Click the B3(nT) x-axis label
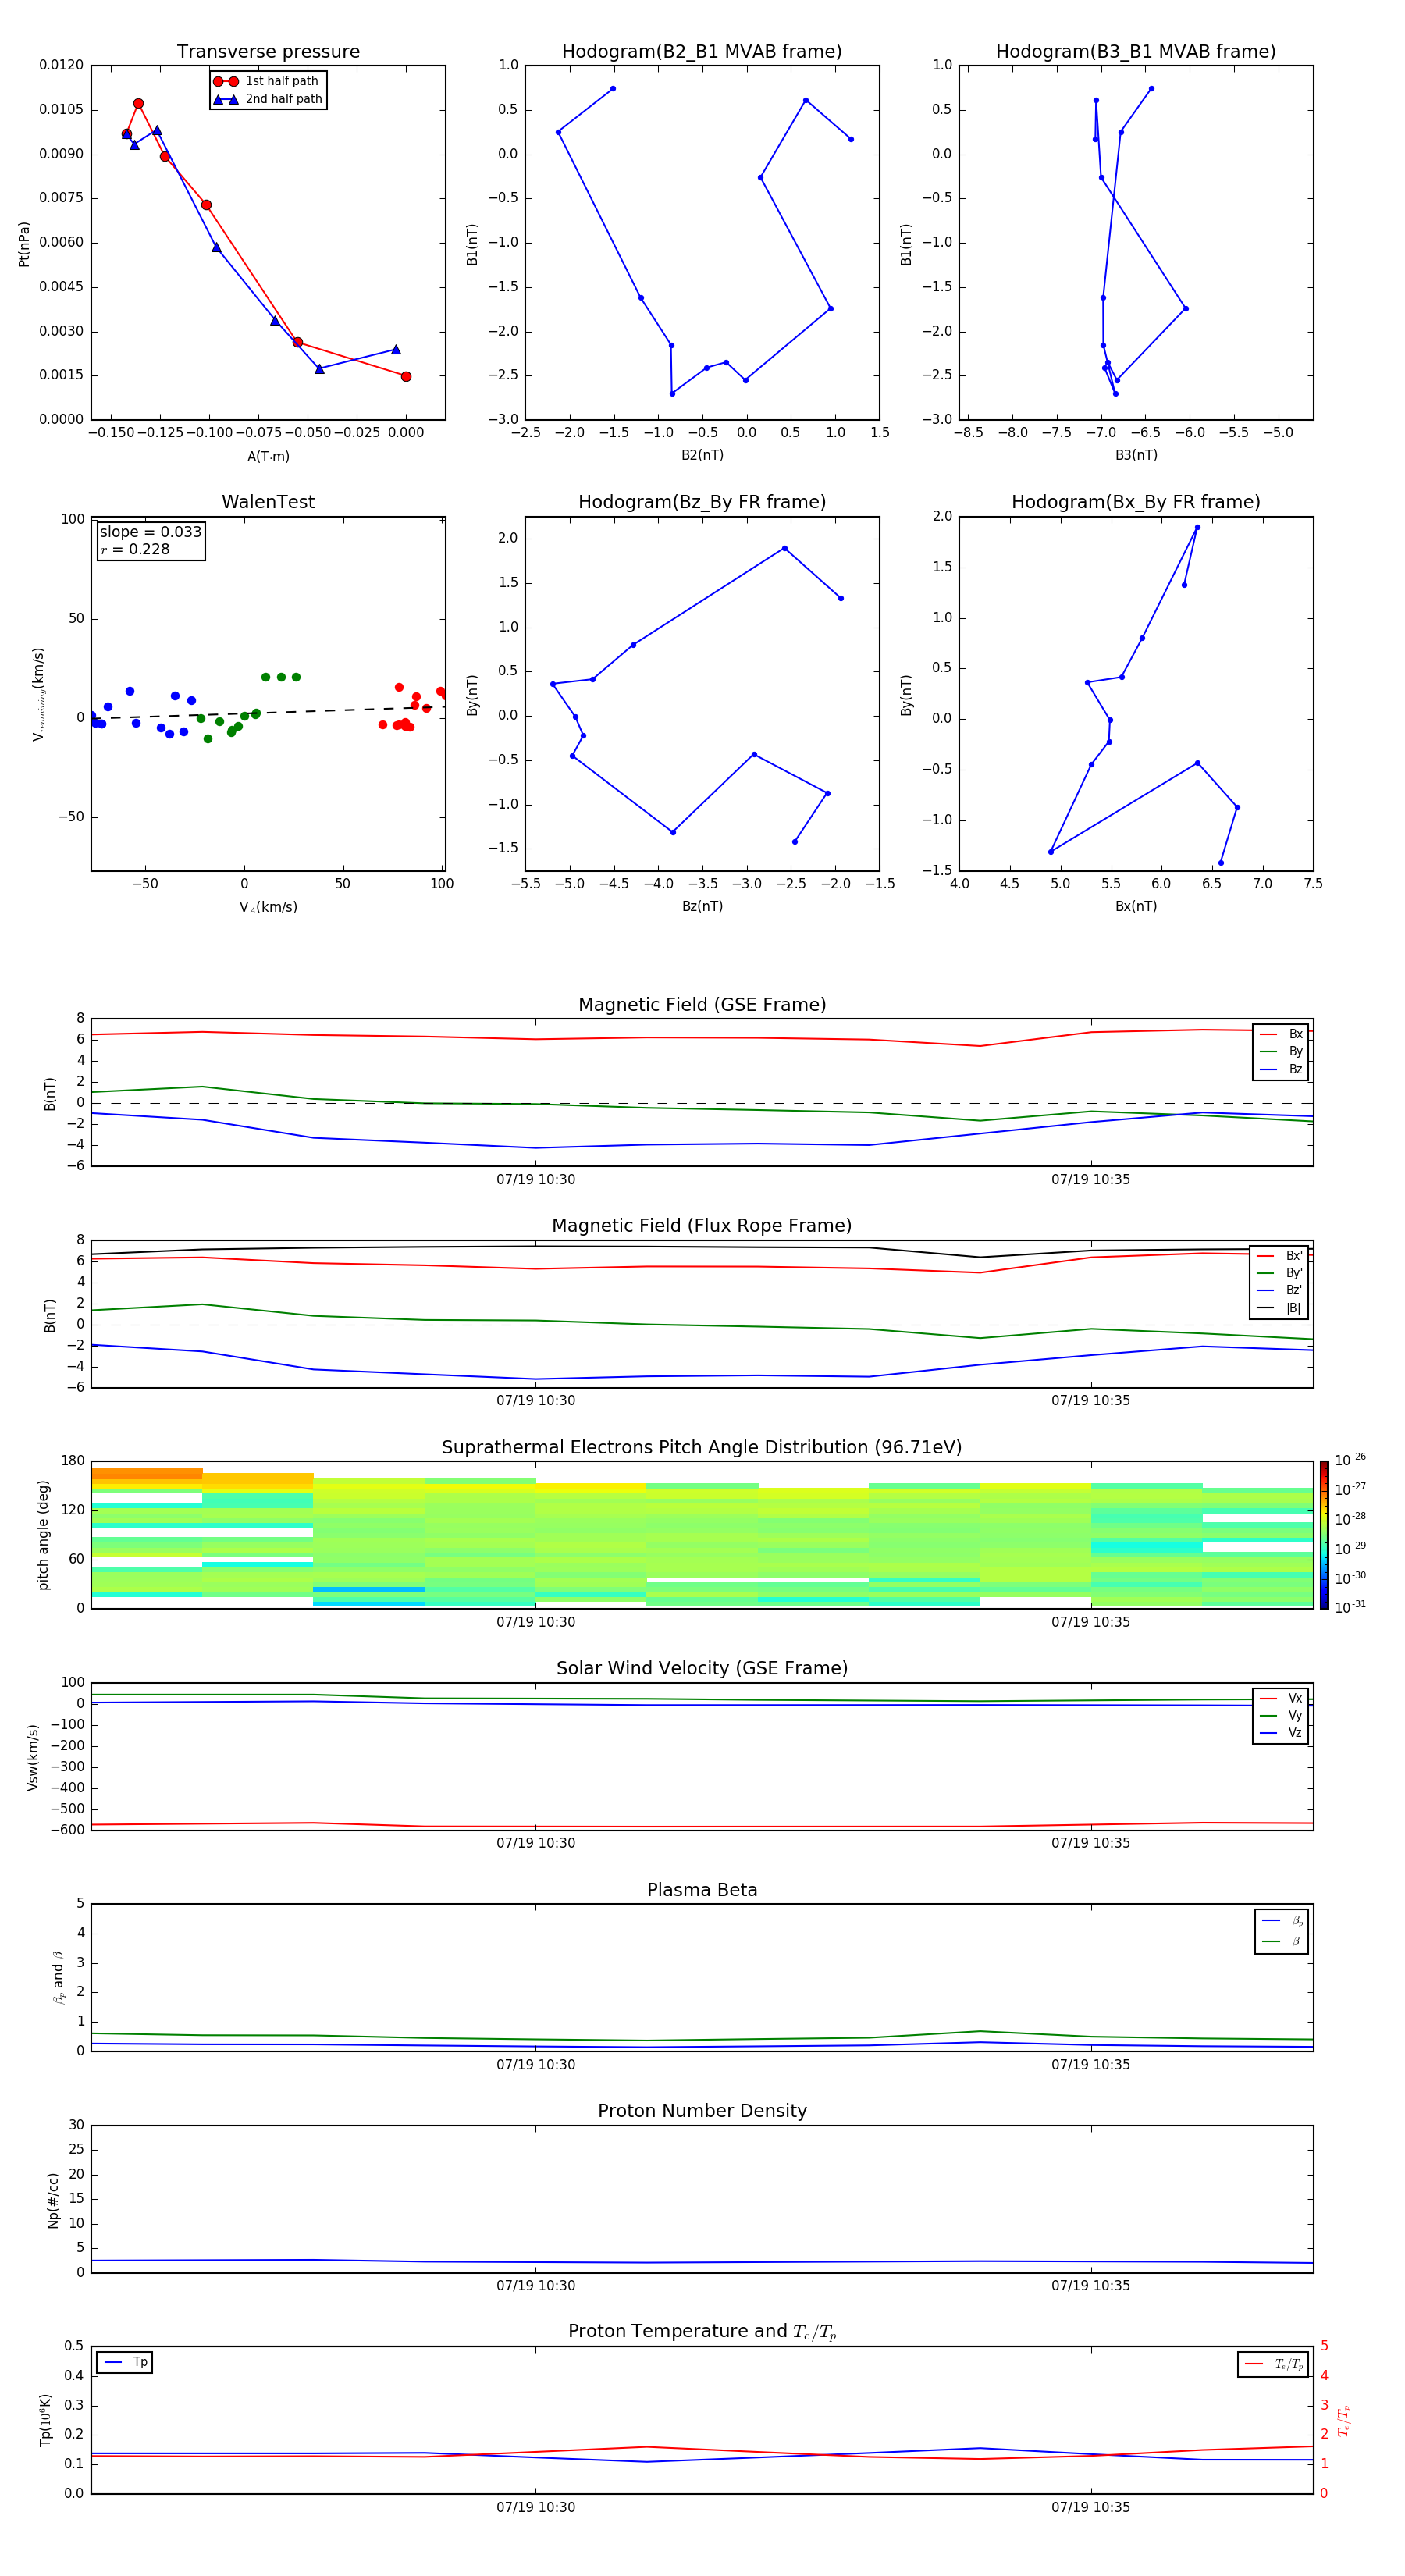Viewport: 1405px width, 2576px height. [x=1136, y=455]
